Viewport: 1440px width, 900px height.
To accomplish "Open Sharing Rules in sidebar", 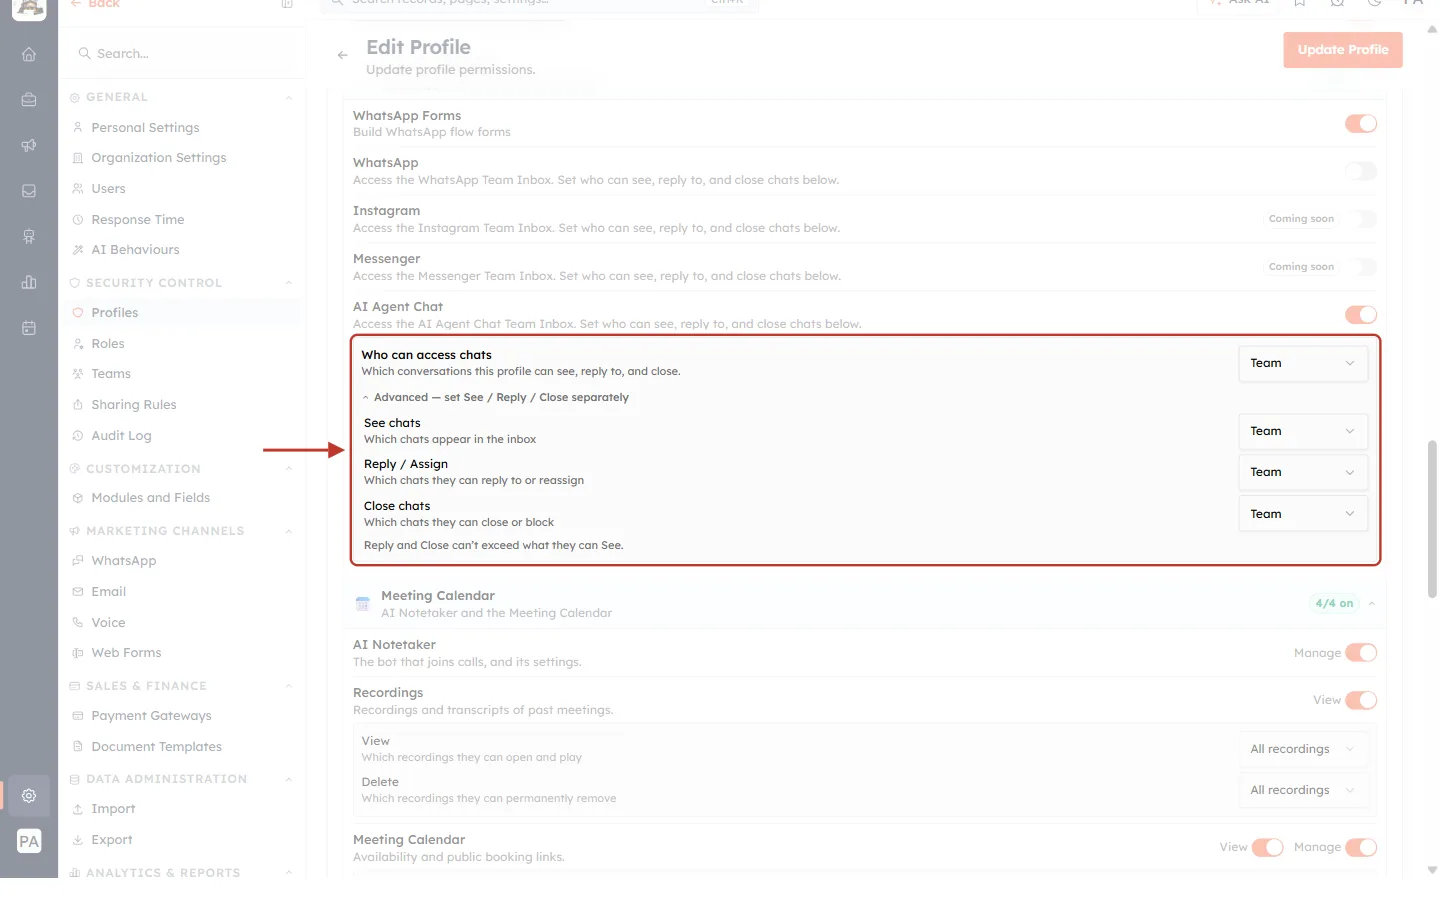I will pyautogui.click(x=133, y=405).
